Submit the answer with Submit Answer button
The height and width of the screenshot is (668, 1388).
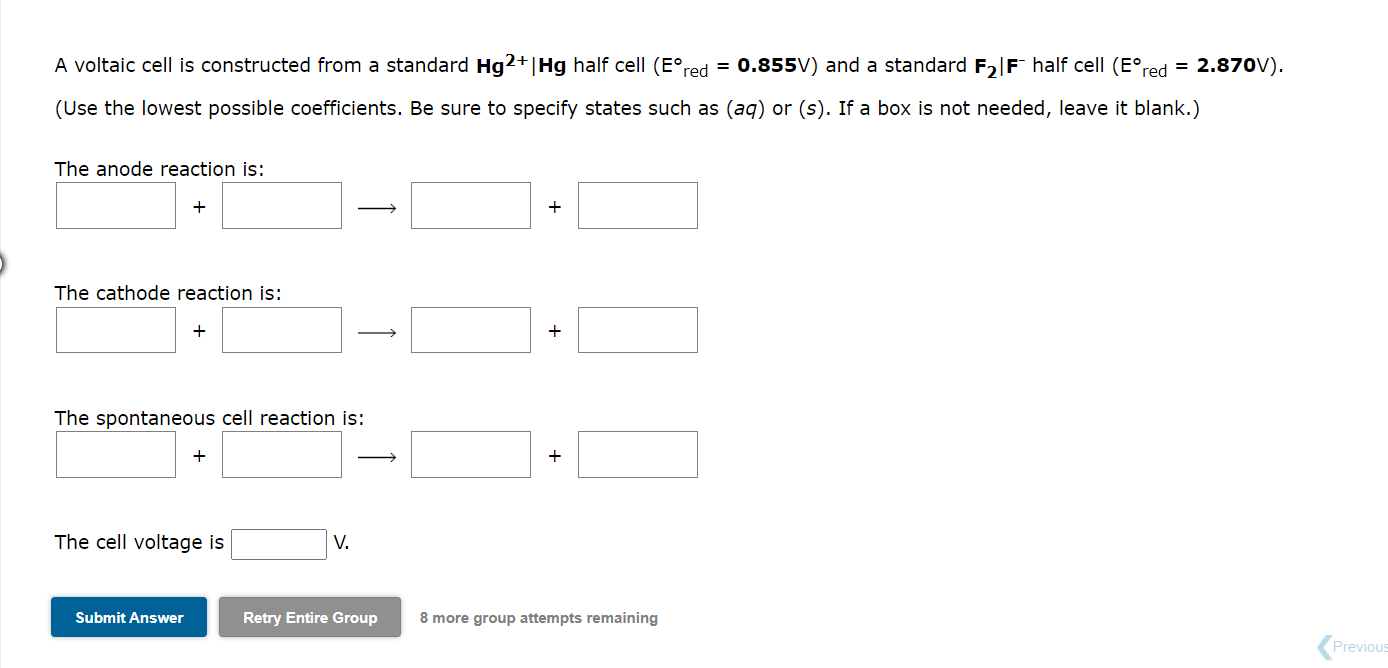tap(129, 617)
